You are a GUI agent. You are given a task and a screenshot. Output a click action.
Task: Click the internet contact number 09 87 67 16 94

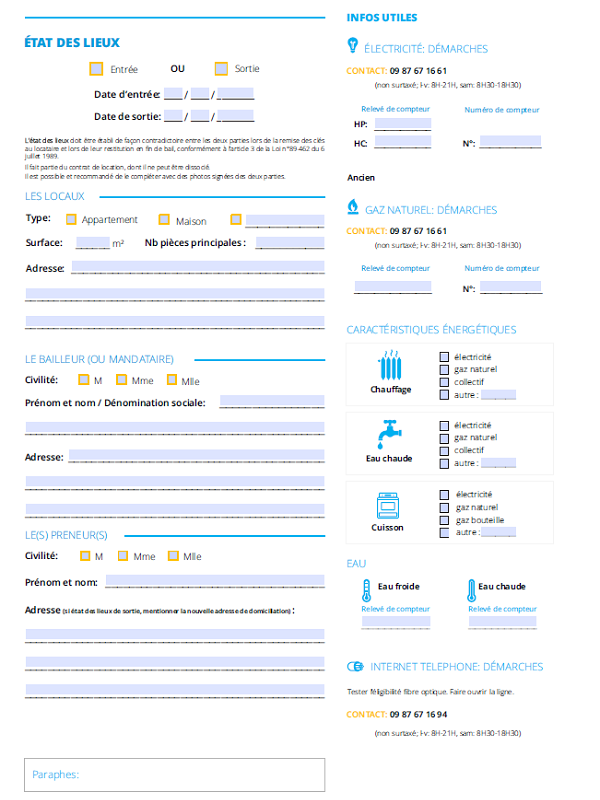click(x=418, y=714)
